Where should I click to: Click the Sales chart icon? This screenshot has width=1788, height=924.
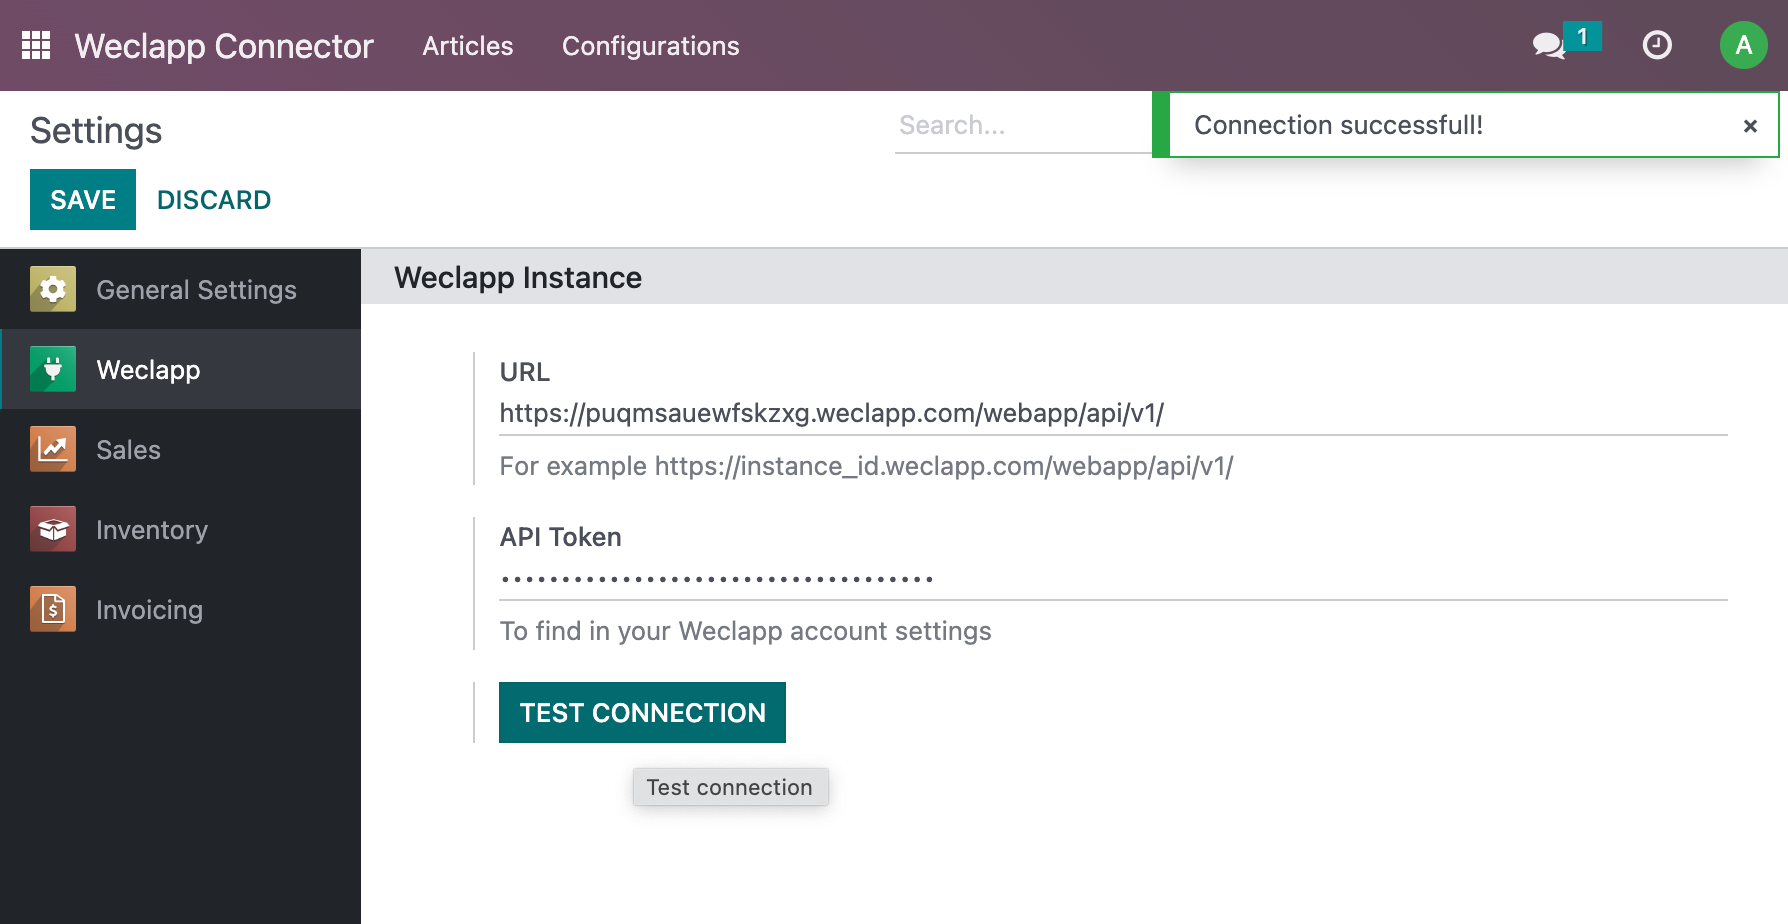pos(53,449)
